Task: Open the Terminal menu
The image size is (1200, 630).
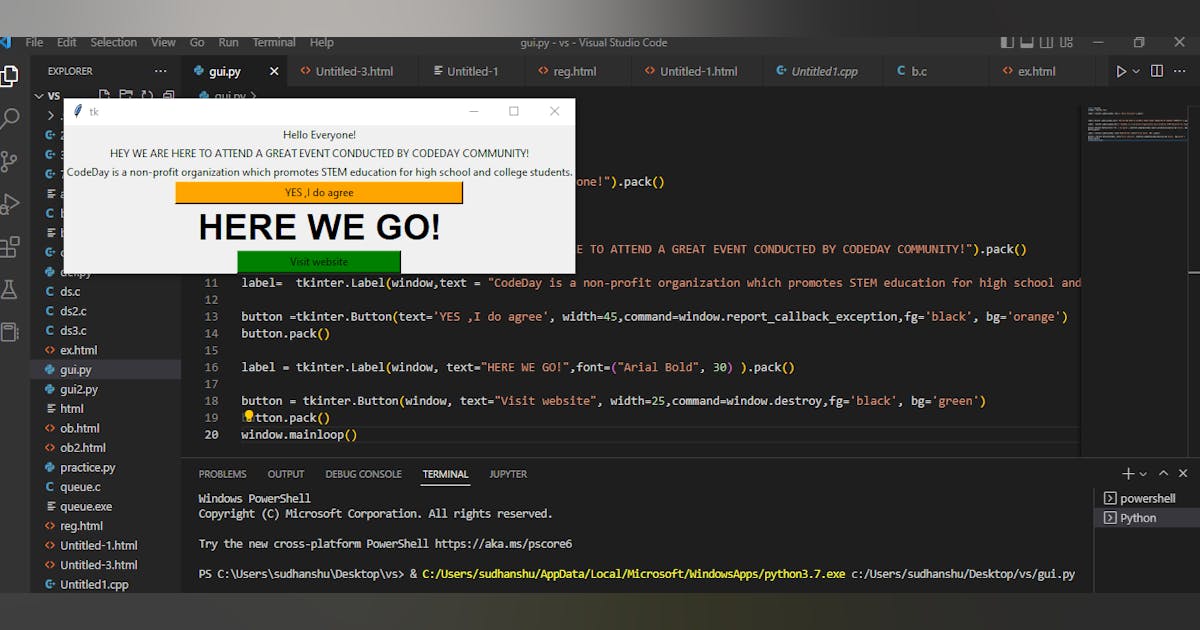Action: click(273, 43)
